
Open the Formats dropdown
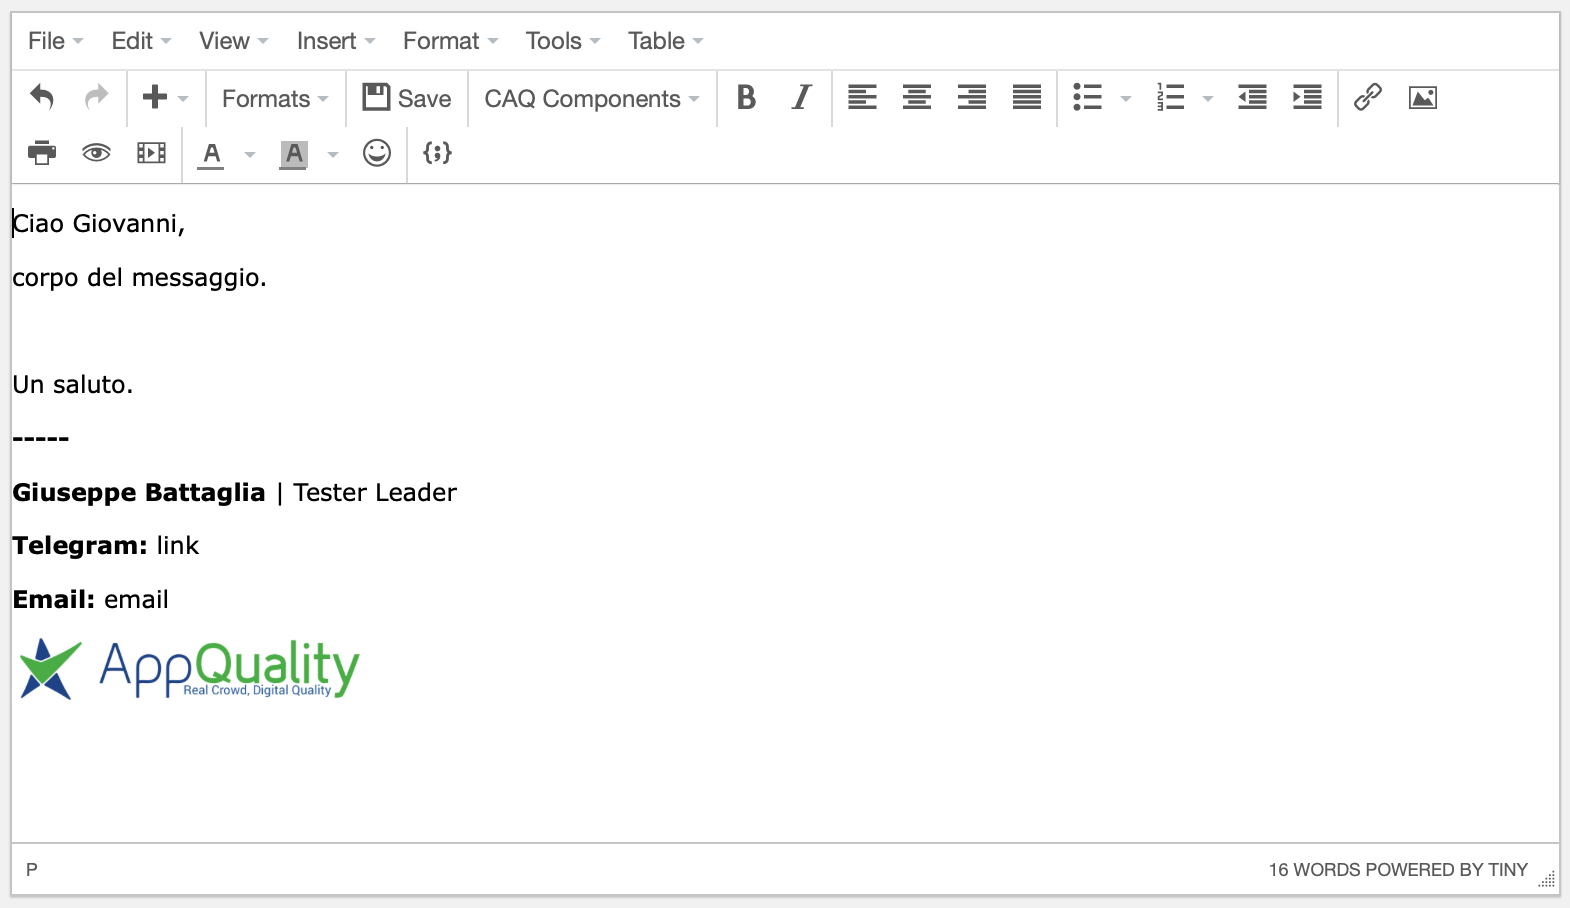click(x=275, y=98)
